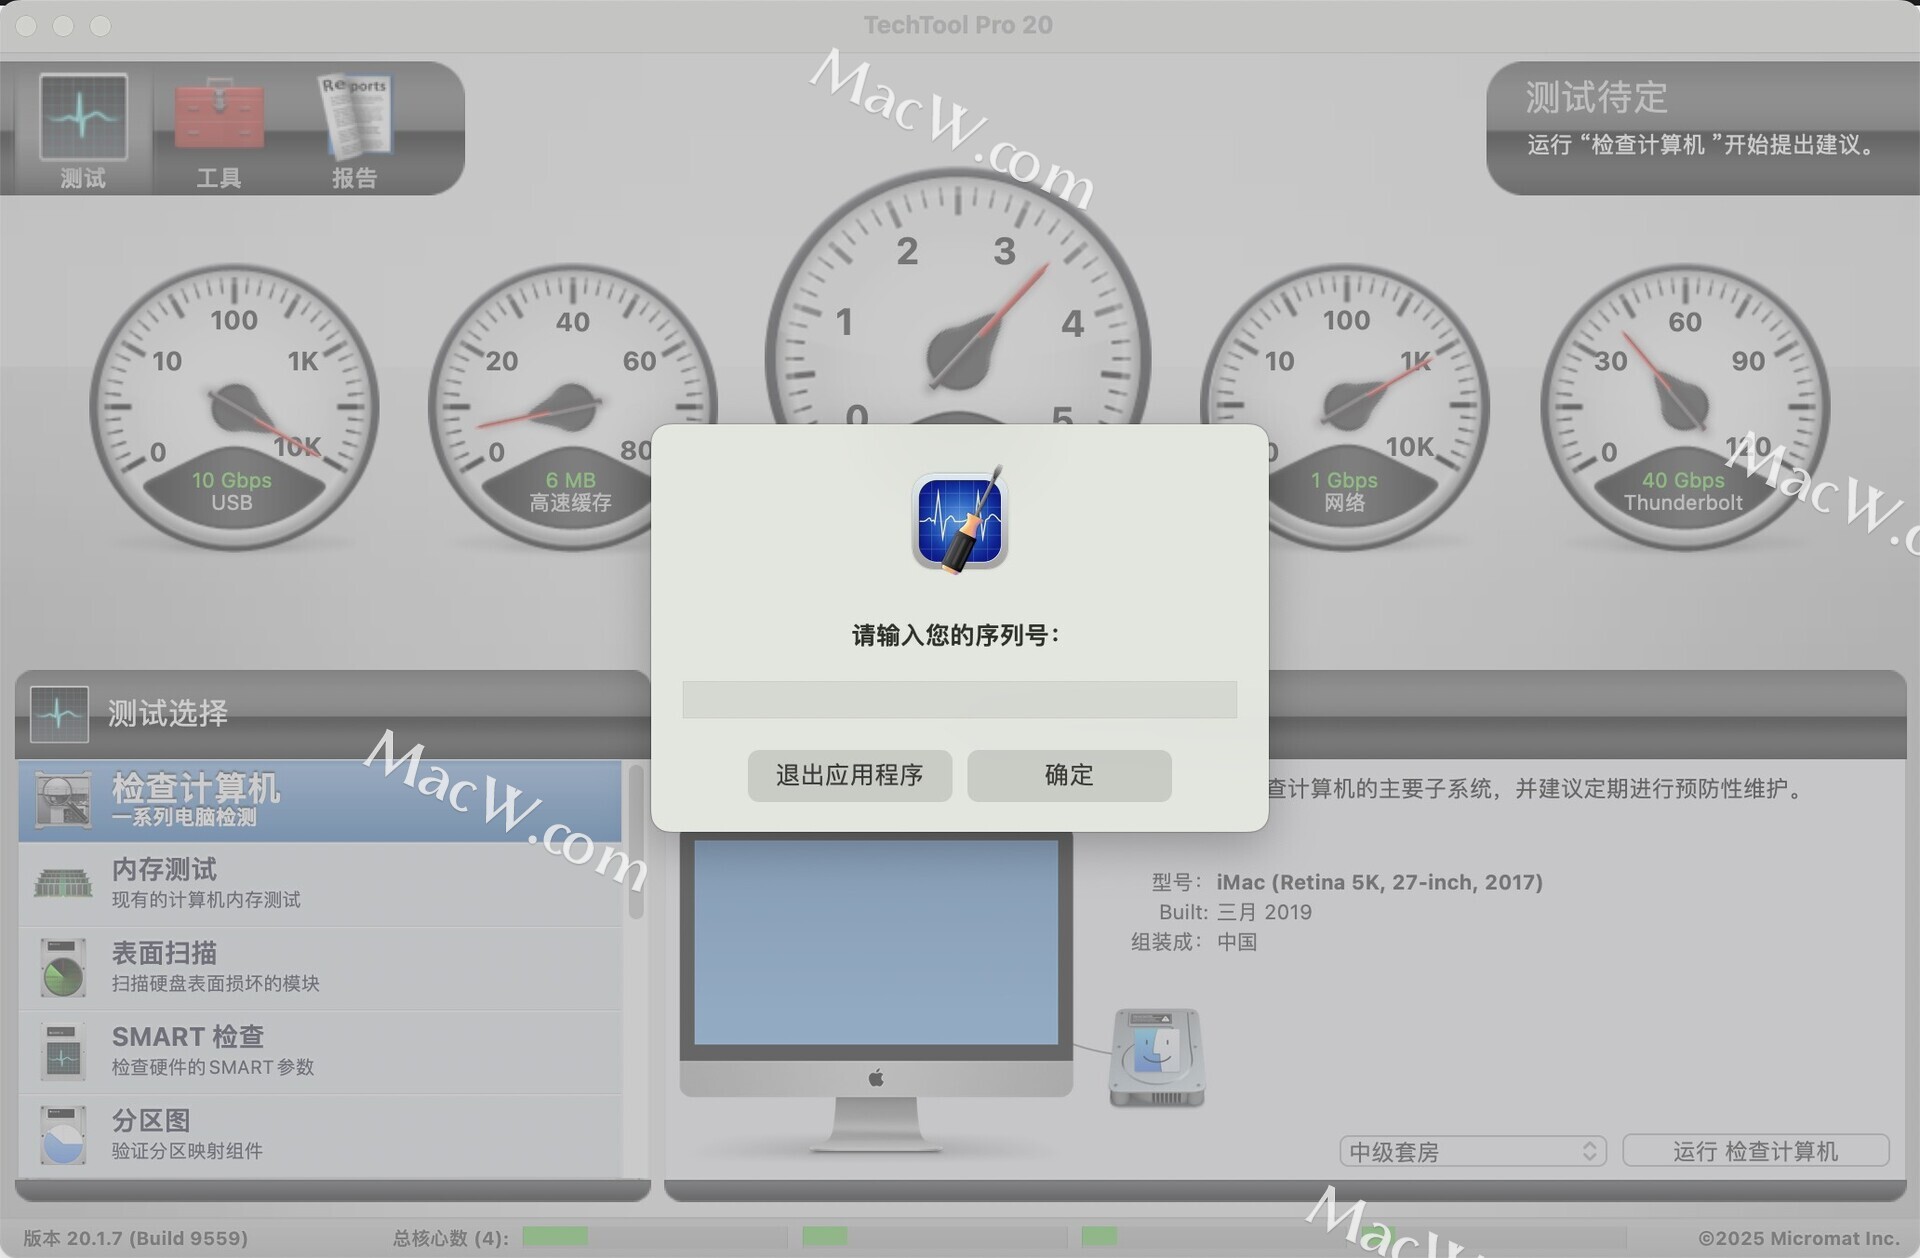The height and width of the screenshot is (1258, 1920).
Task: Click the 退出应用程序 button
Action: pyautogui.click(x=849, y=775)
